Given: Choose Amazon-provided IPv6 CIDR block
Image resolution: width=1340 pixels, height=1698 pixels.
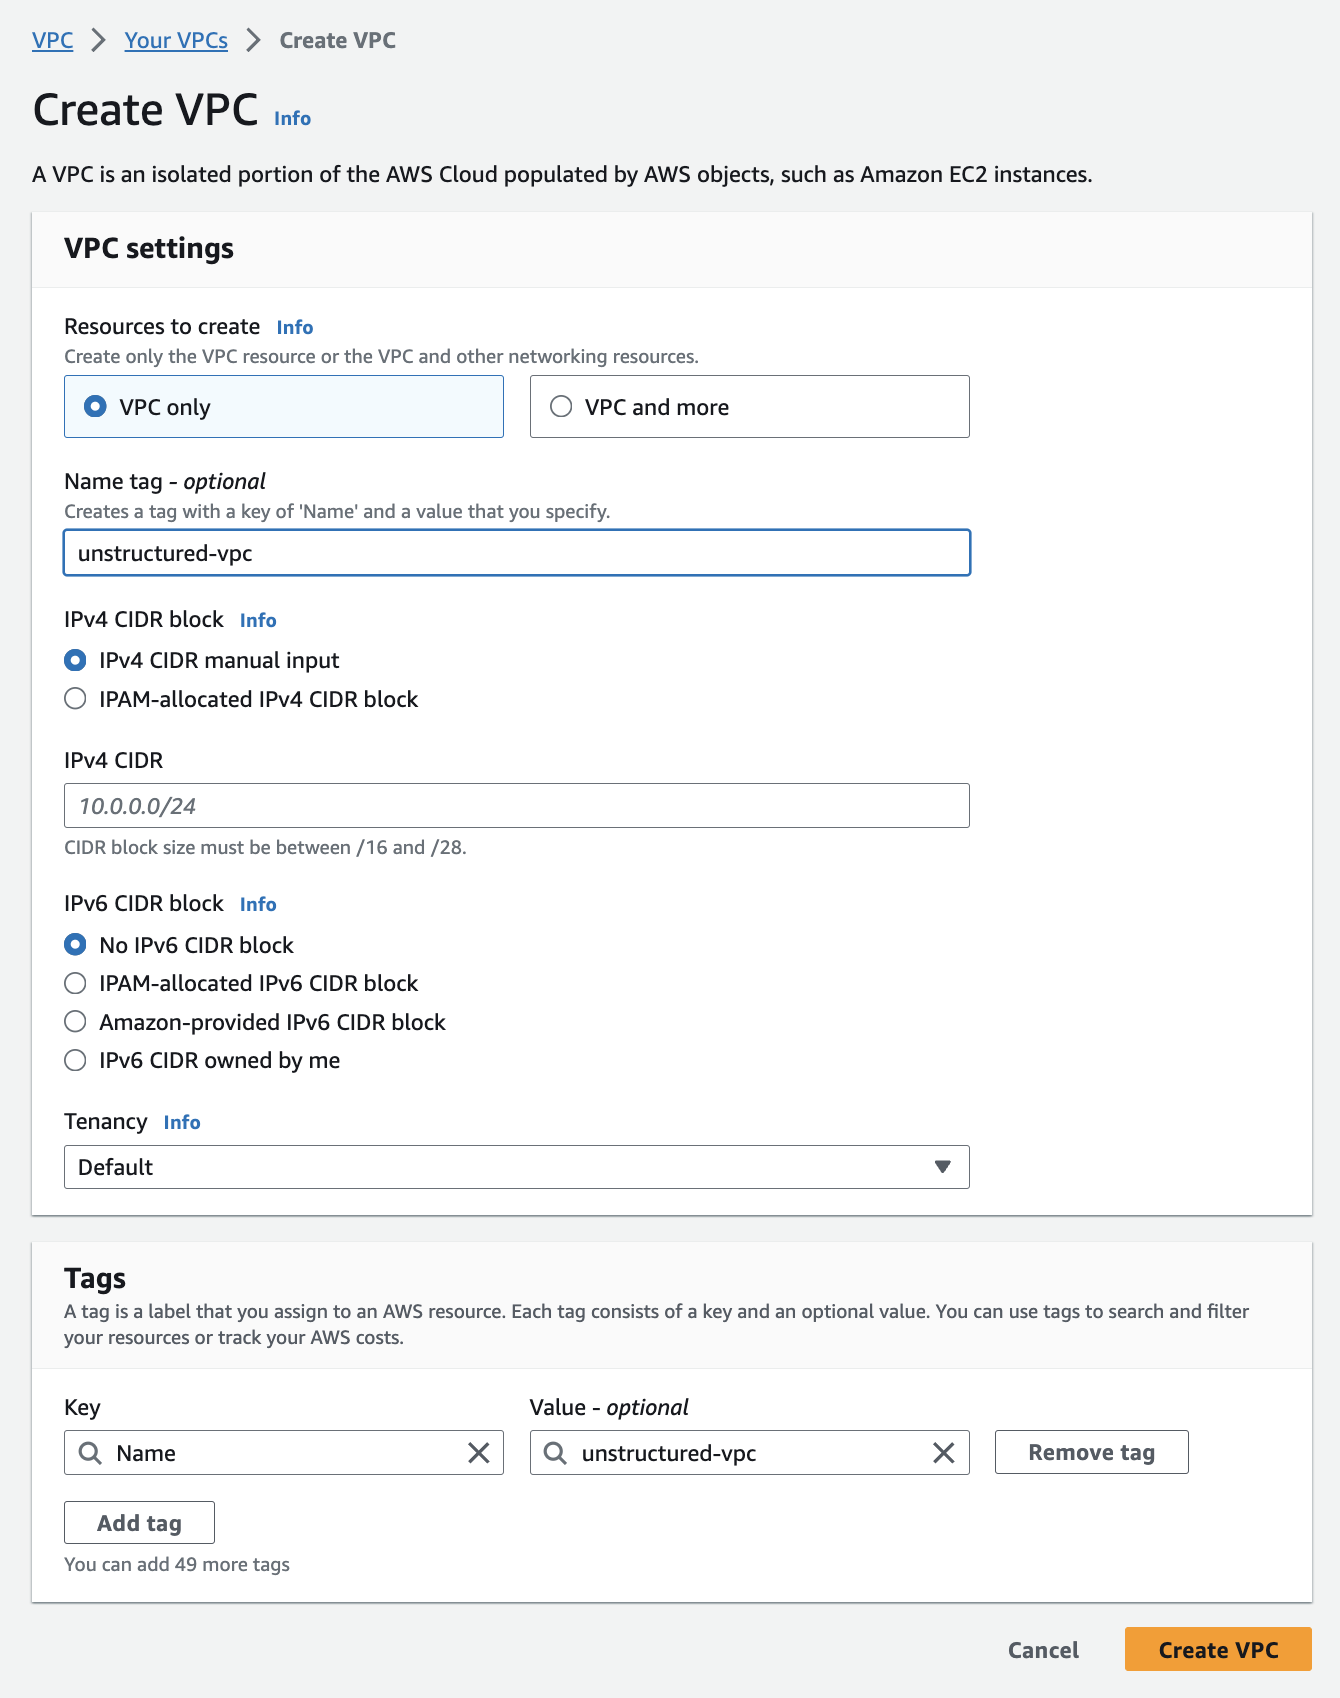Looking at the screenshot, I should (x=75, y=1022).
